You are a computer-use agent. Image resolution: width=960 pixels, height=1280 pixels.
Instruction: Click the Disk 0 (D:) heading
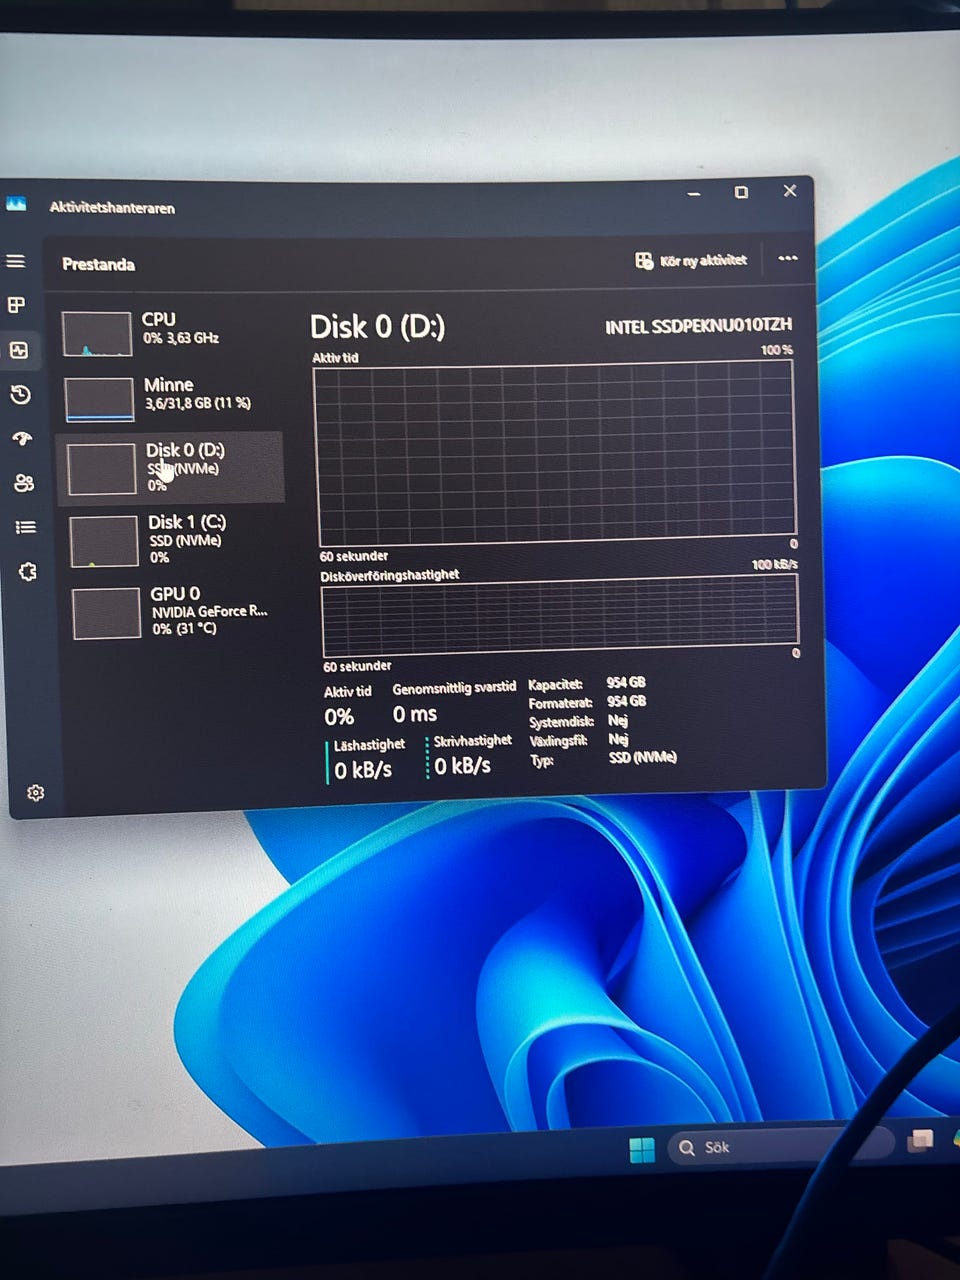tap(377, 327)
